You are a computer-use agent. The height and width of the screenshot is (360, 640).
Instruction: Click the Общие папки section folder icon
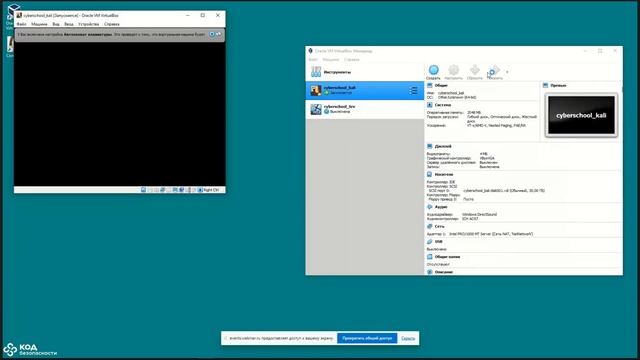pyautogui.click(x=430, y=257)
